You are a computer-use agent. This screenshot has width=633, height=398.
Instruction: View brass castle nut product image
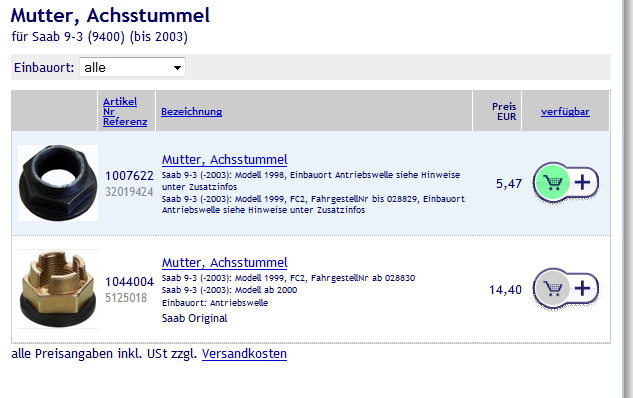(58, 289)
